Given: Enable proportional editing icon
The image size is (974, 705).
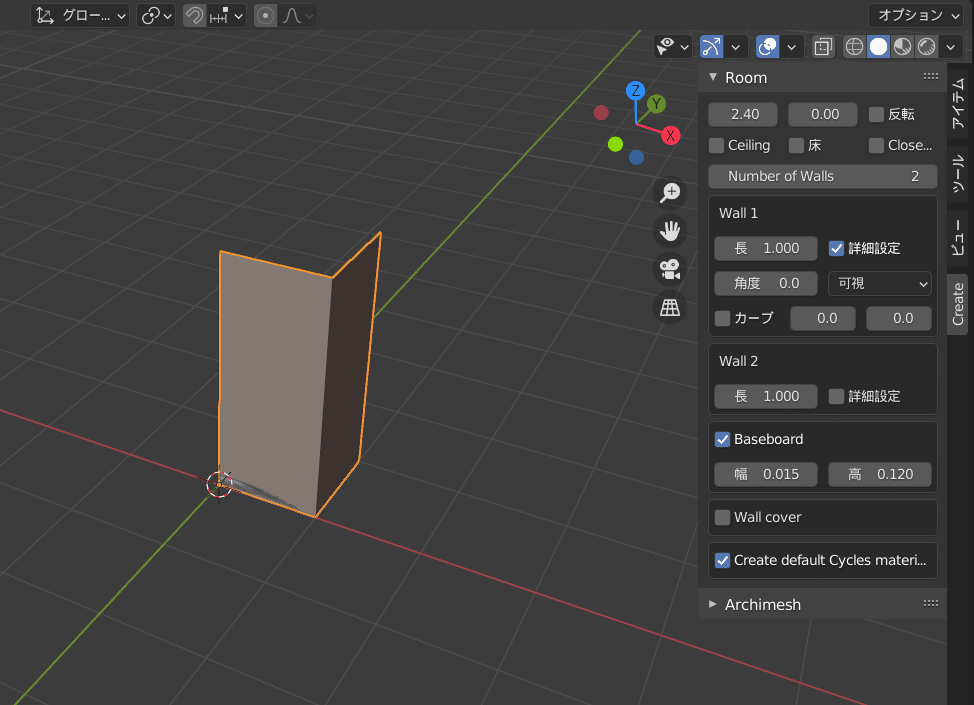Looking at the screenshot, I should [265, 16].
